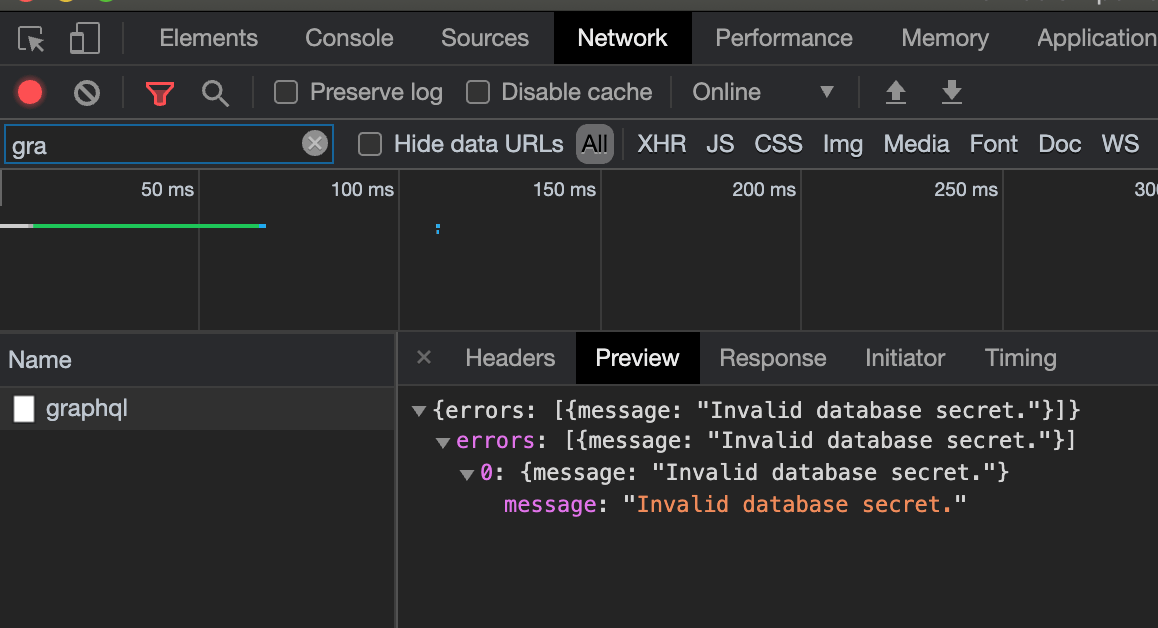Collapse the index 0 object node
1158x628 pixels.
tap(467, 474)
